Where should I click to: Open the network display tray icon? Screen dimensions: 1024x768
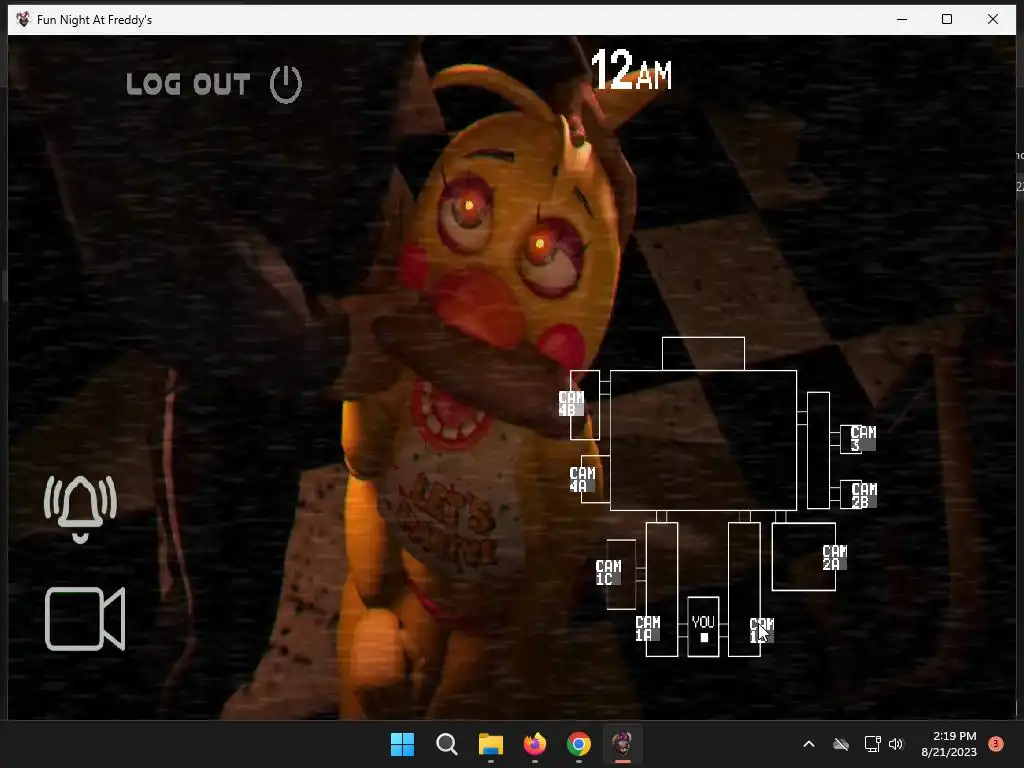(872, 744)
